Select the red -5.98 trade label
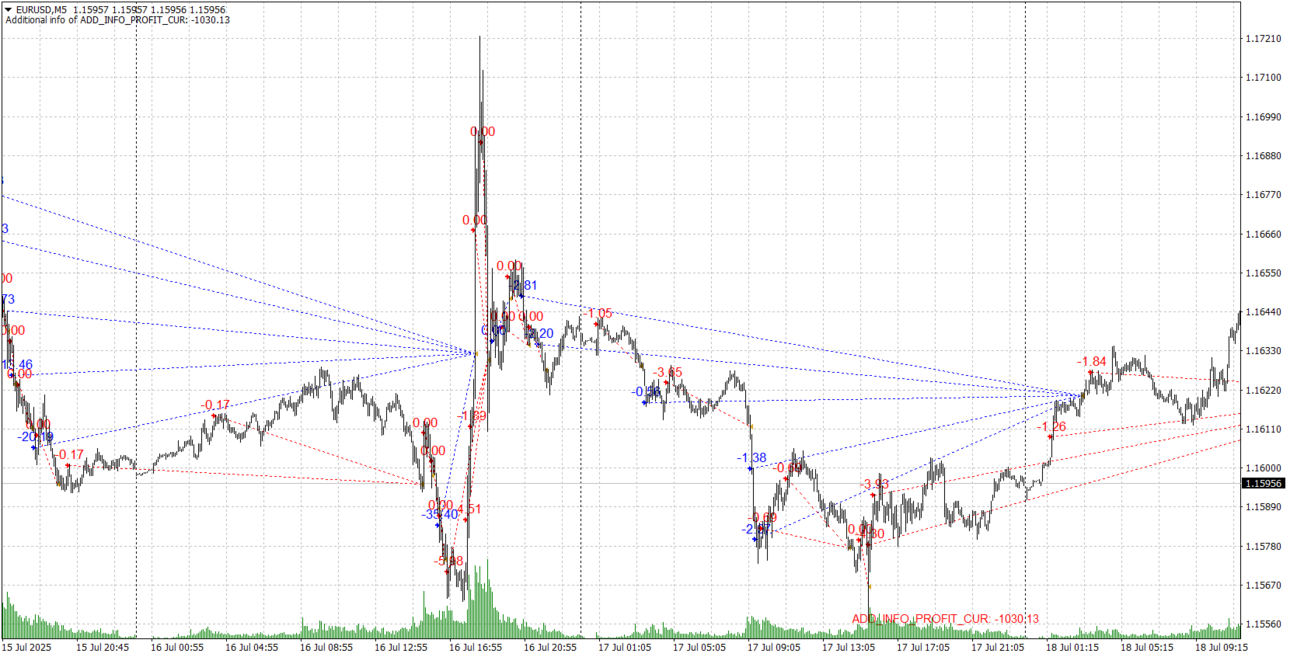This screenshot has height=657, width=1290. 449,561
